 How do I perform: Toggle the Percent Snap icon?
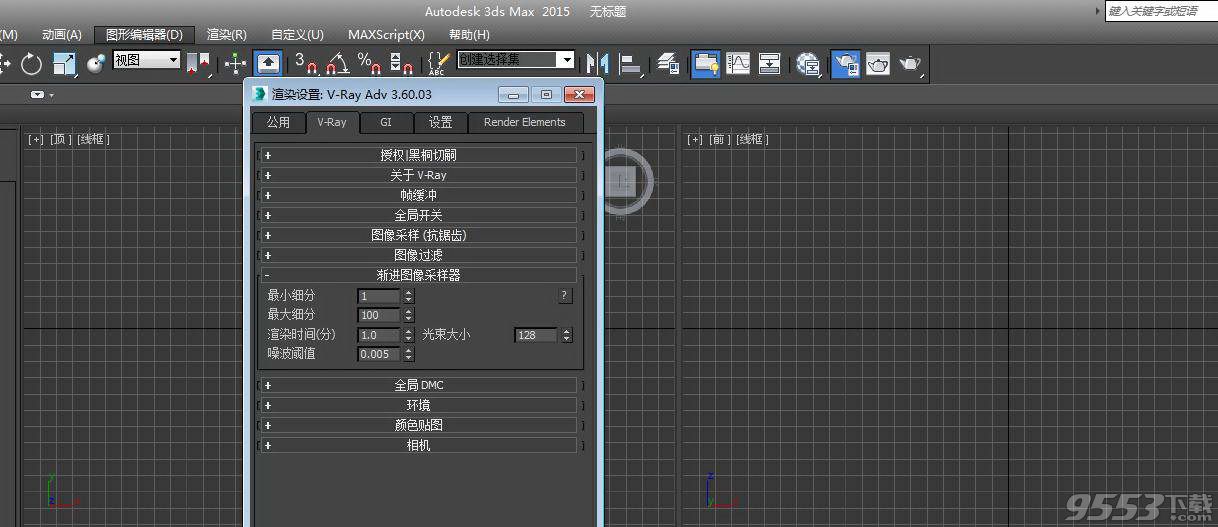[369, 64]
